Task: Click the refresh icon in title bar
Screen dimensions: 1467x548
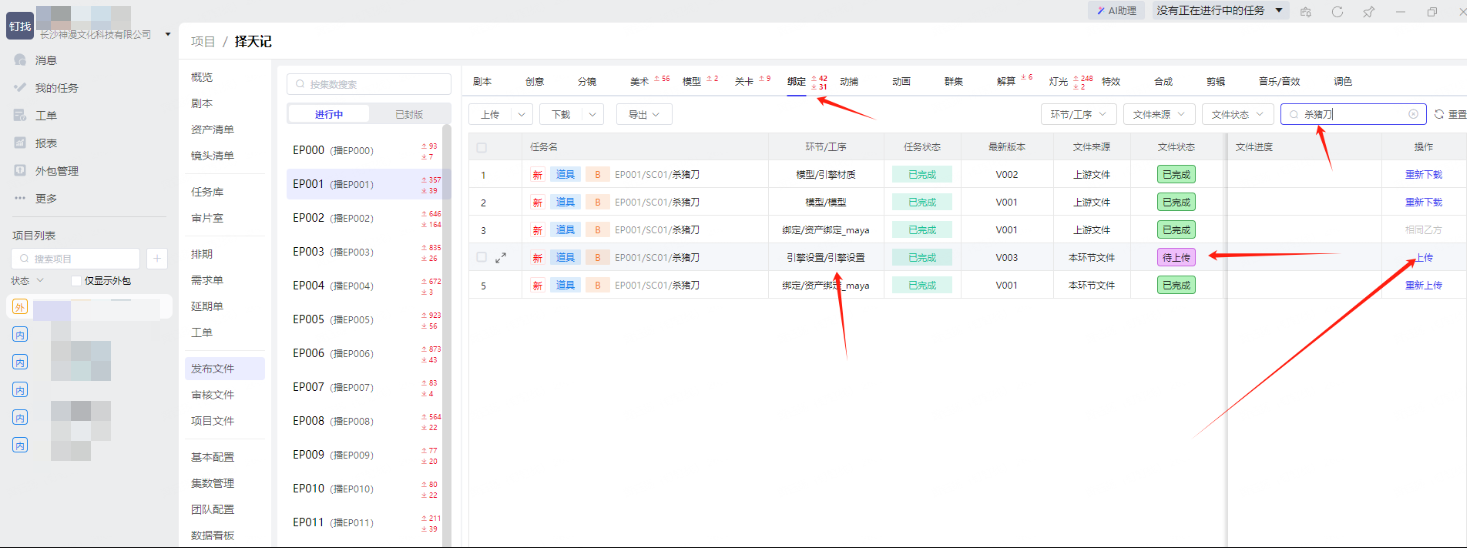Action: (x=1337, y=11)
